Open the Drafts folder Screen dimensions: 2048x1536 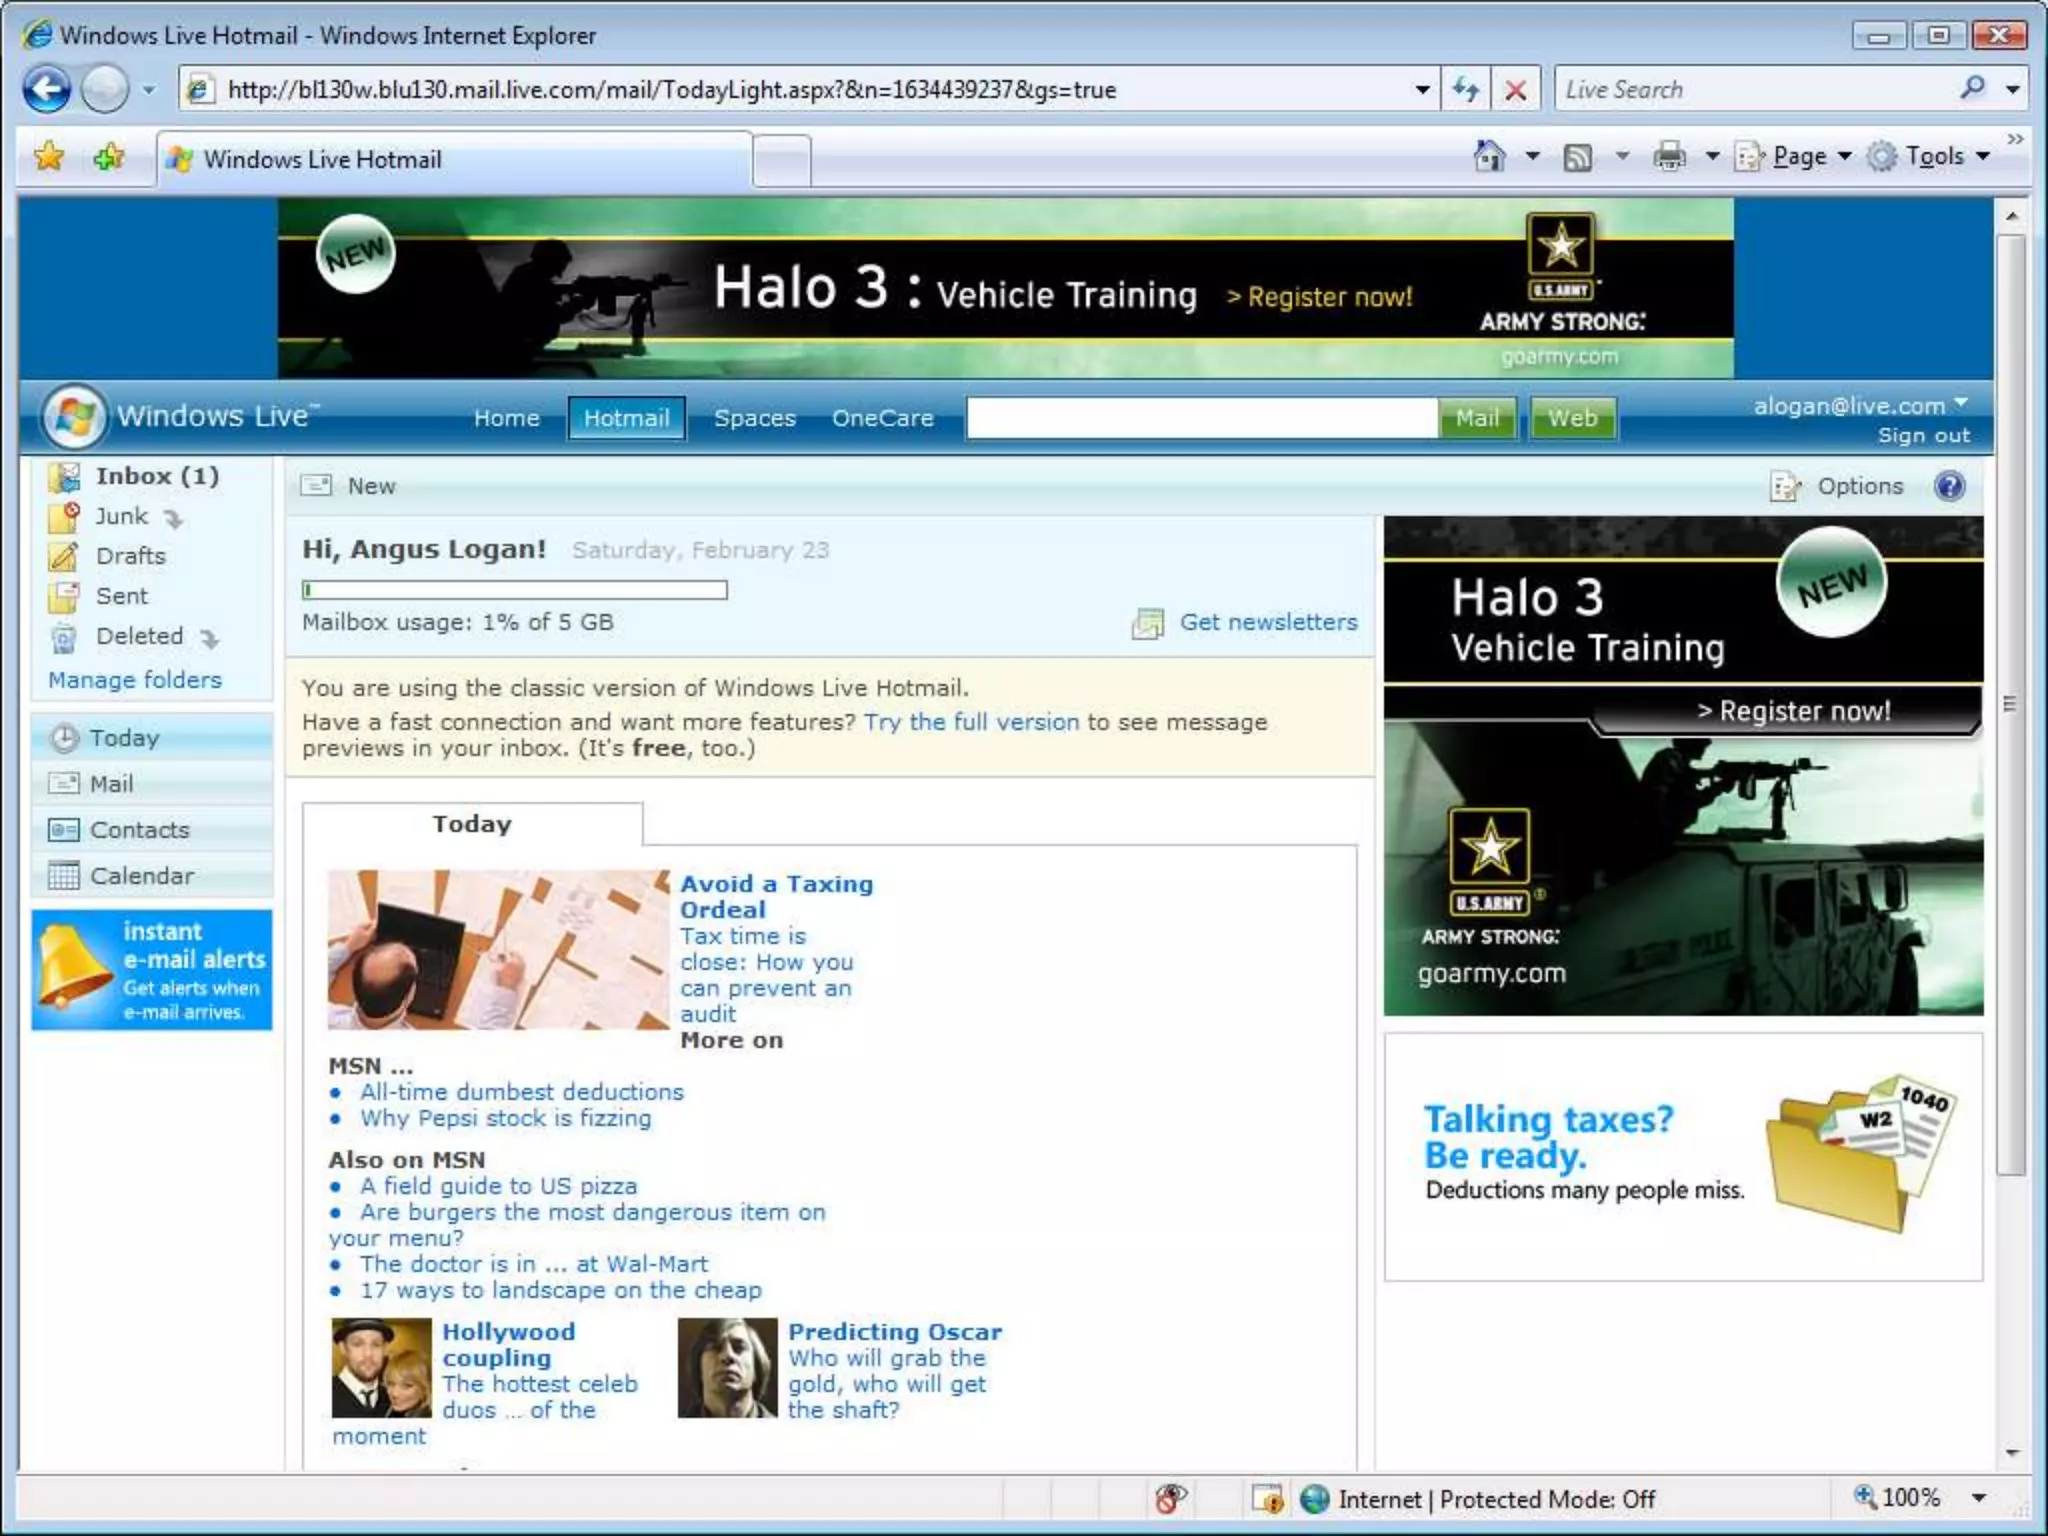point(131,556)
